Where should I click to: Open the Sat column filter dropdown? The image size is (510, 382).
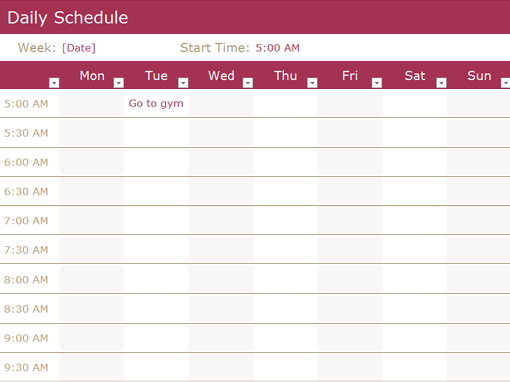(441, 82)
